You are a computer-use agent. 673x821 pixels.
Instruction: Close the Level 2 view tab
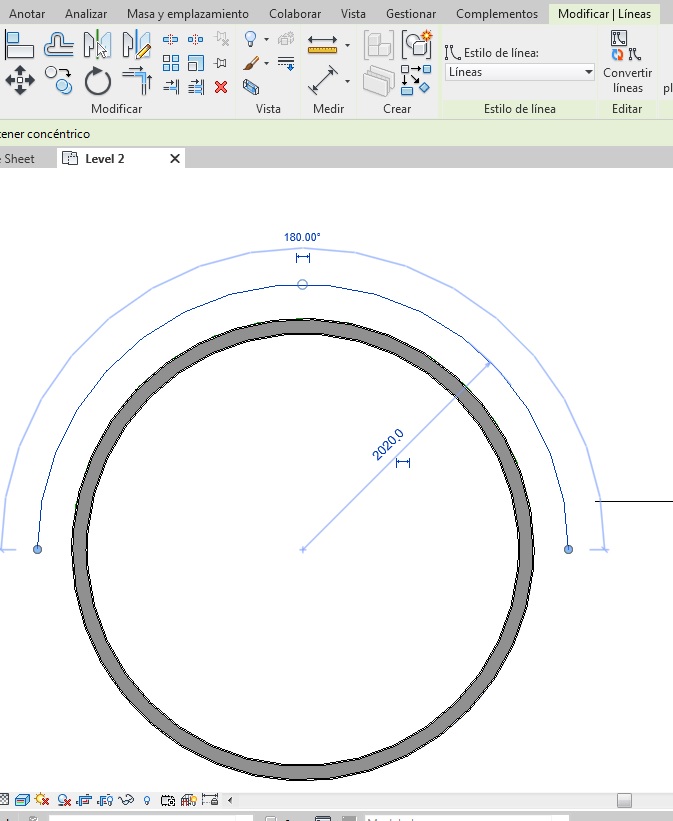coord(175,158)
